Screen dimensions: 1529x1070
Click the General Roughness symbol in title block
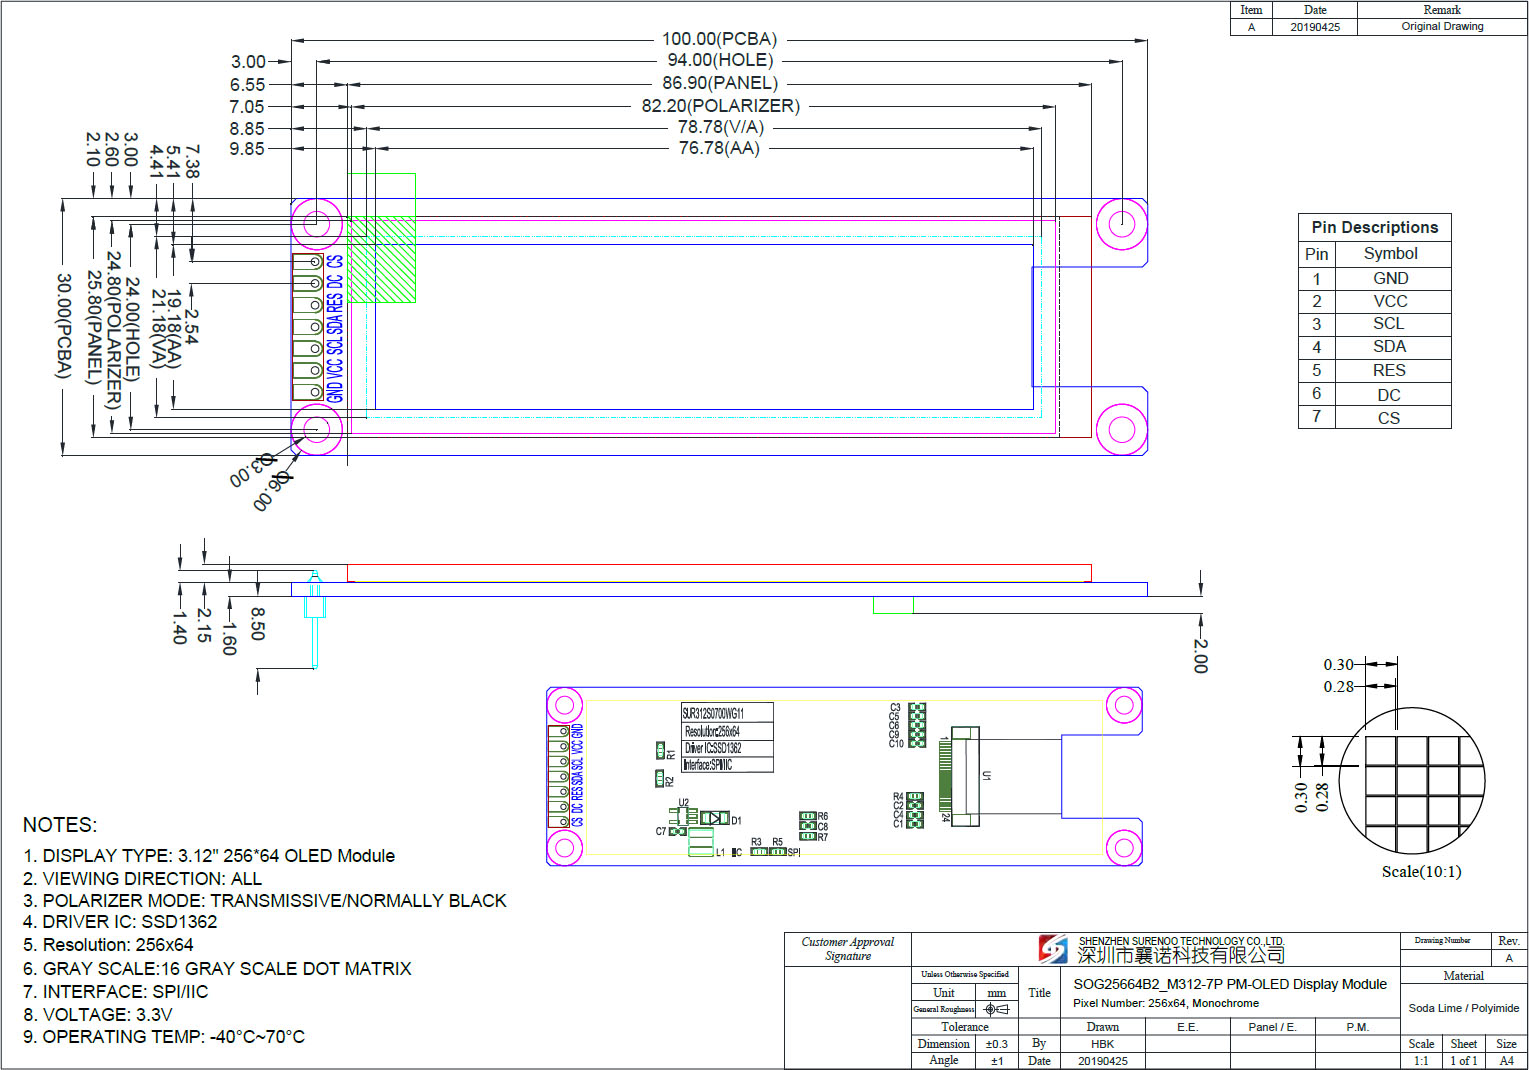(x=996, y=1009)
